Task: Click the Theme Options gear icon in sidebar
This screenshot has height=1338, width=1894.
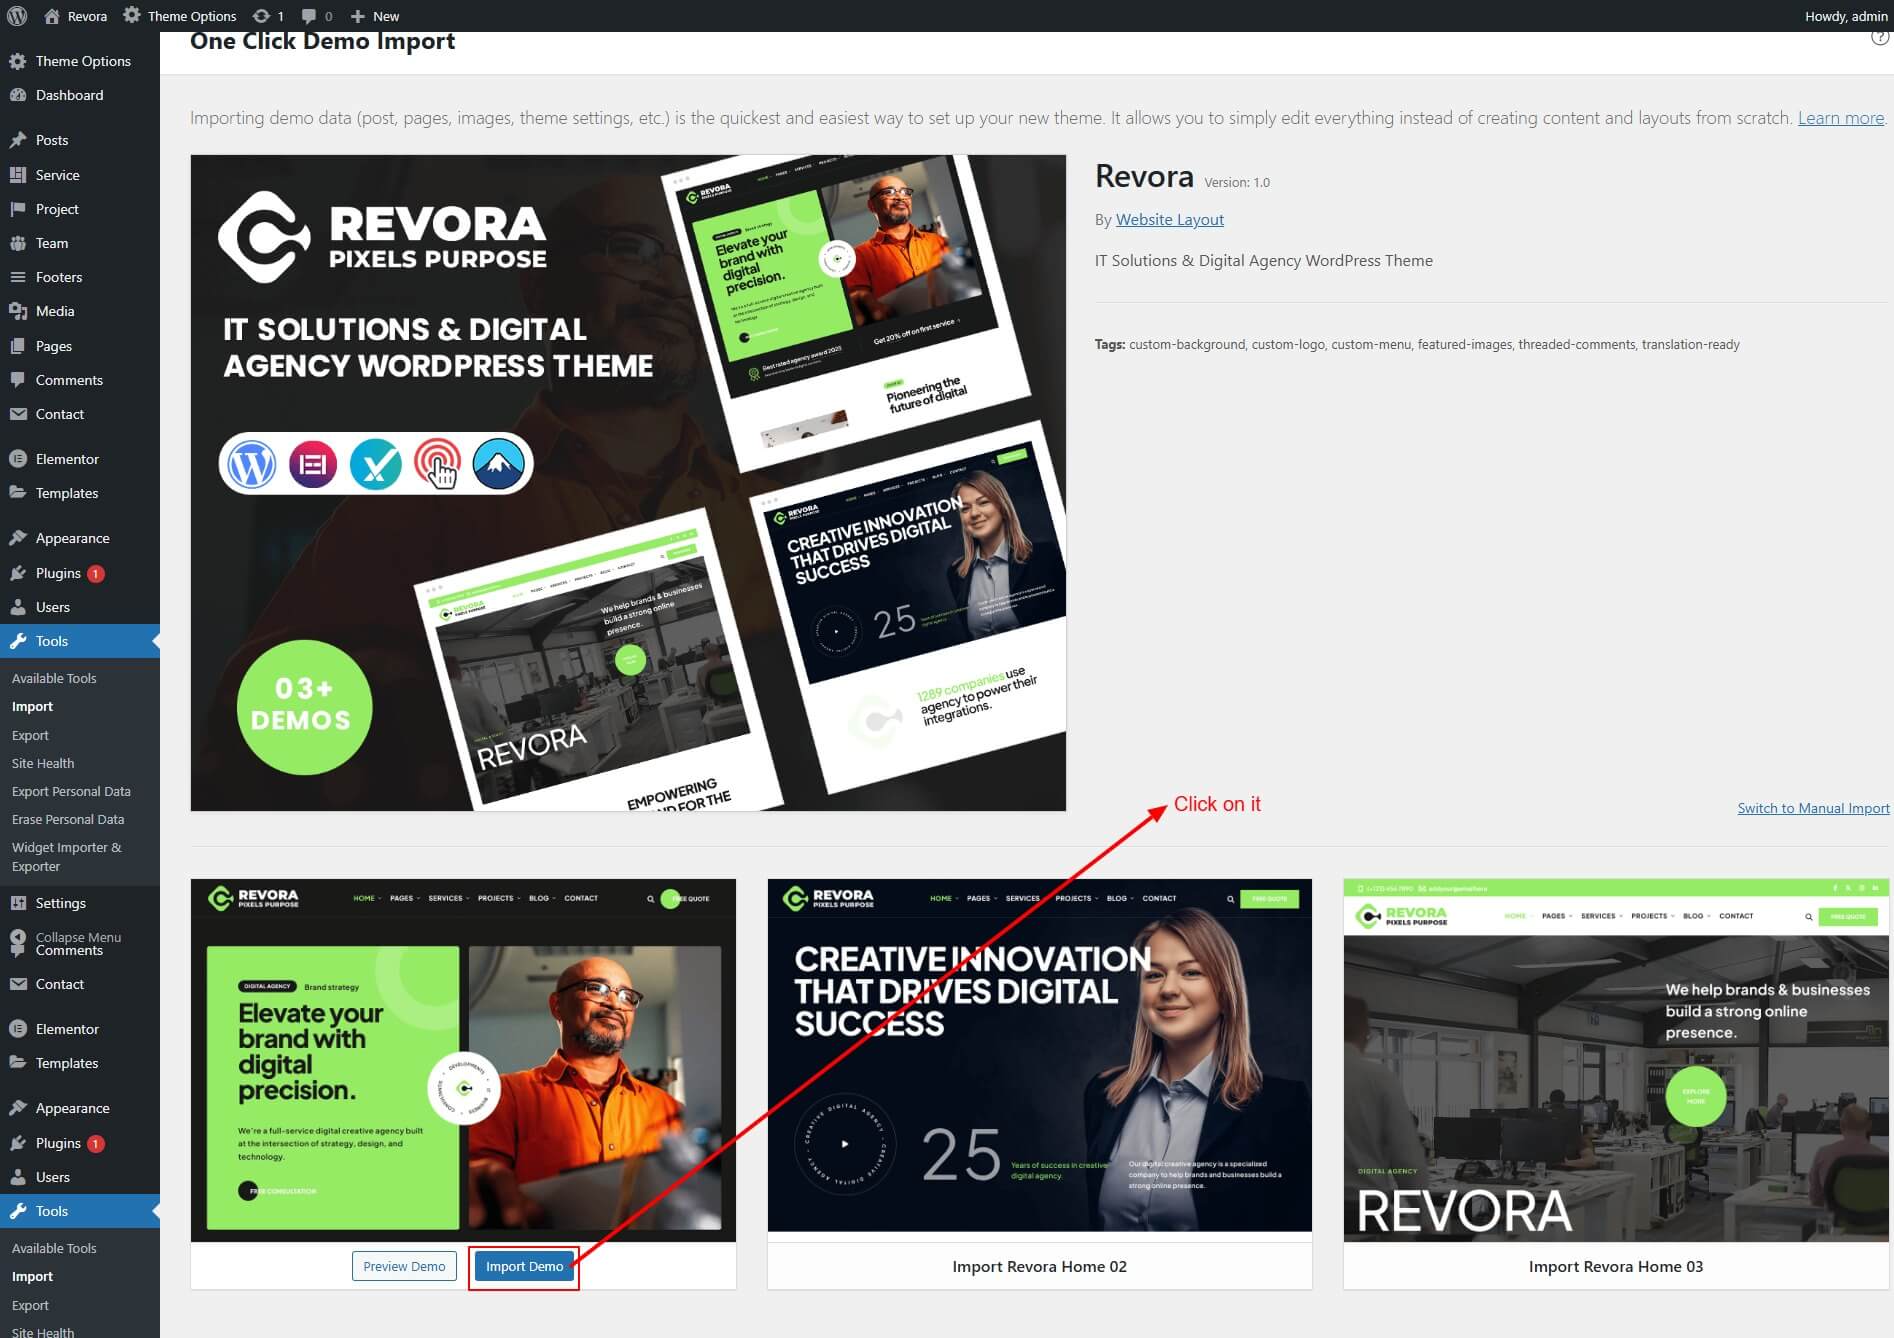Action: [17, 61]
